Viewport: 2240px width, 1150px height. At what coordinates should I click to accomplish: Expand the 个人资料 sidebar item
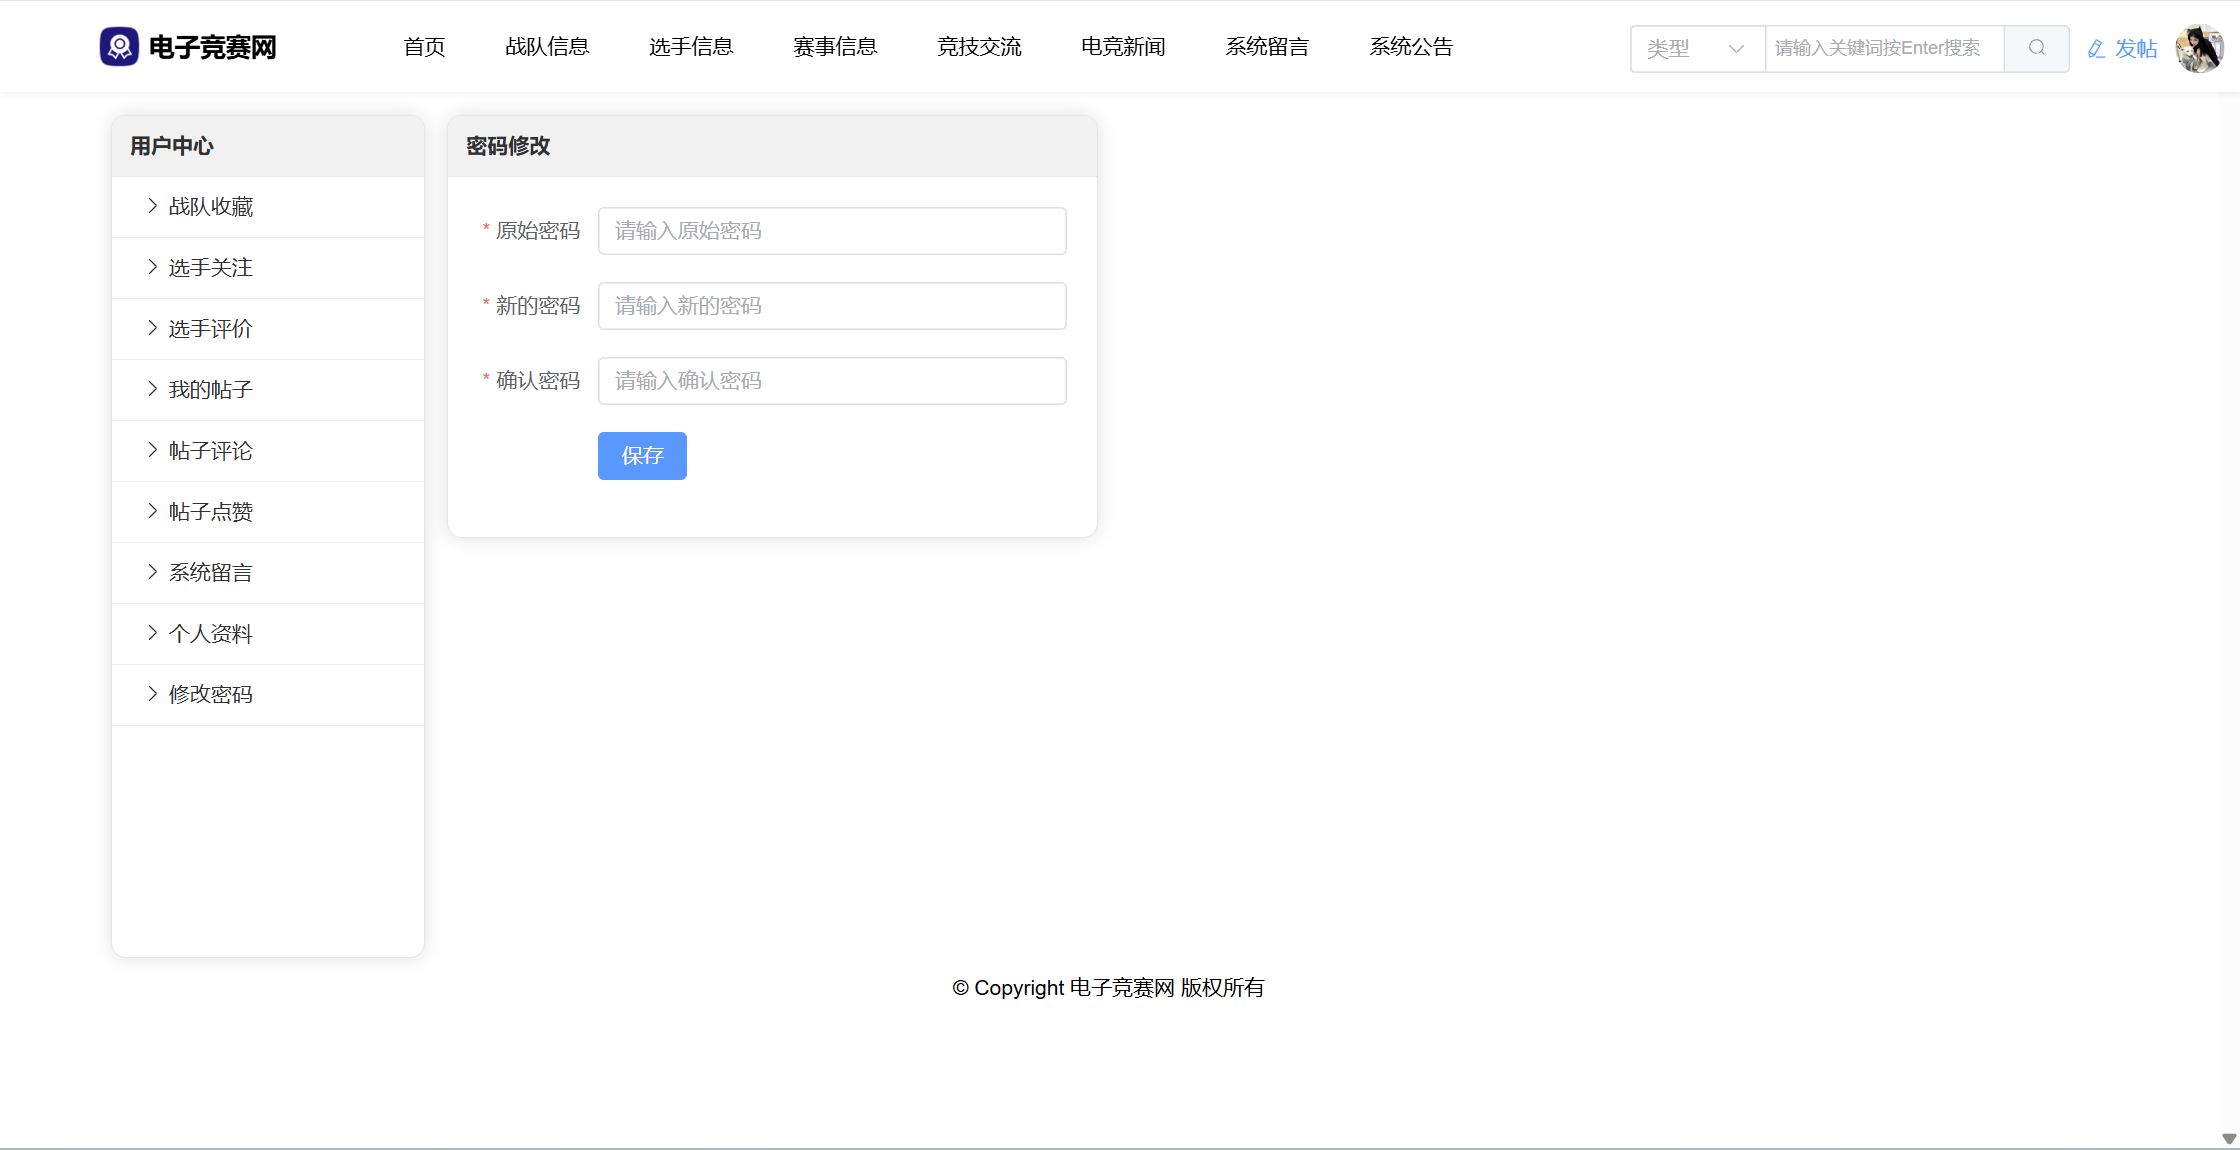point(210,634)
